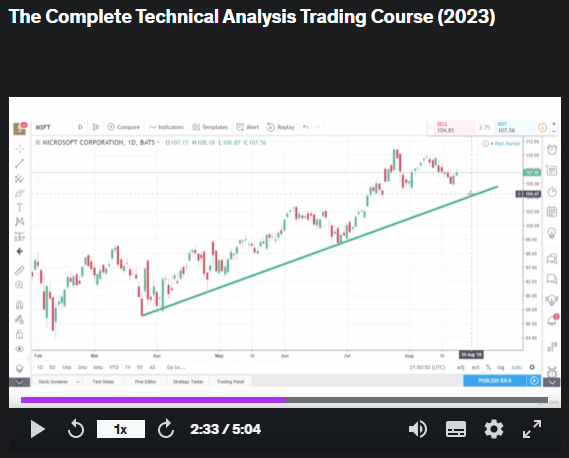The image size is (569, 458).
Task: Select the zoom-in magnifier tool
Action: [20, 285]
